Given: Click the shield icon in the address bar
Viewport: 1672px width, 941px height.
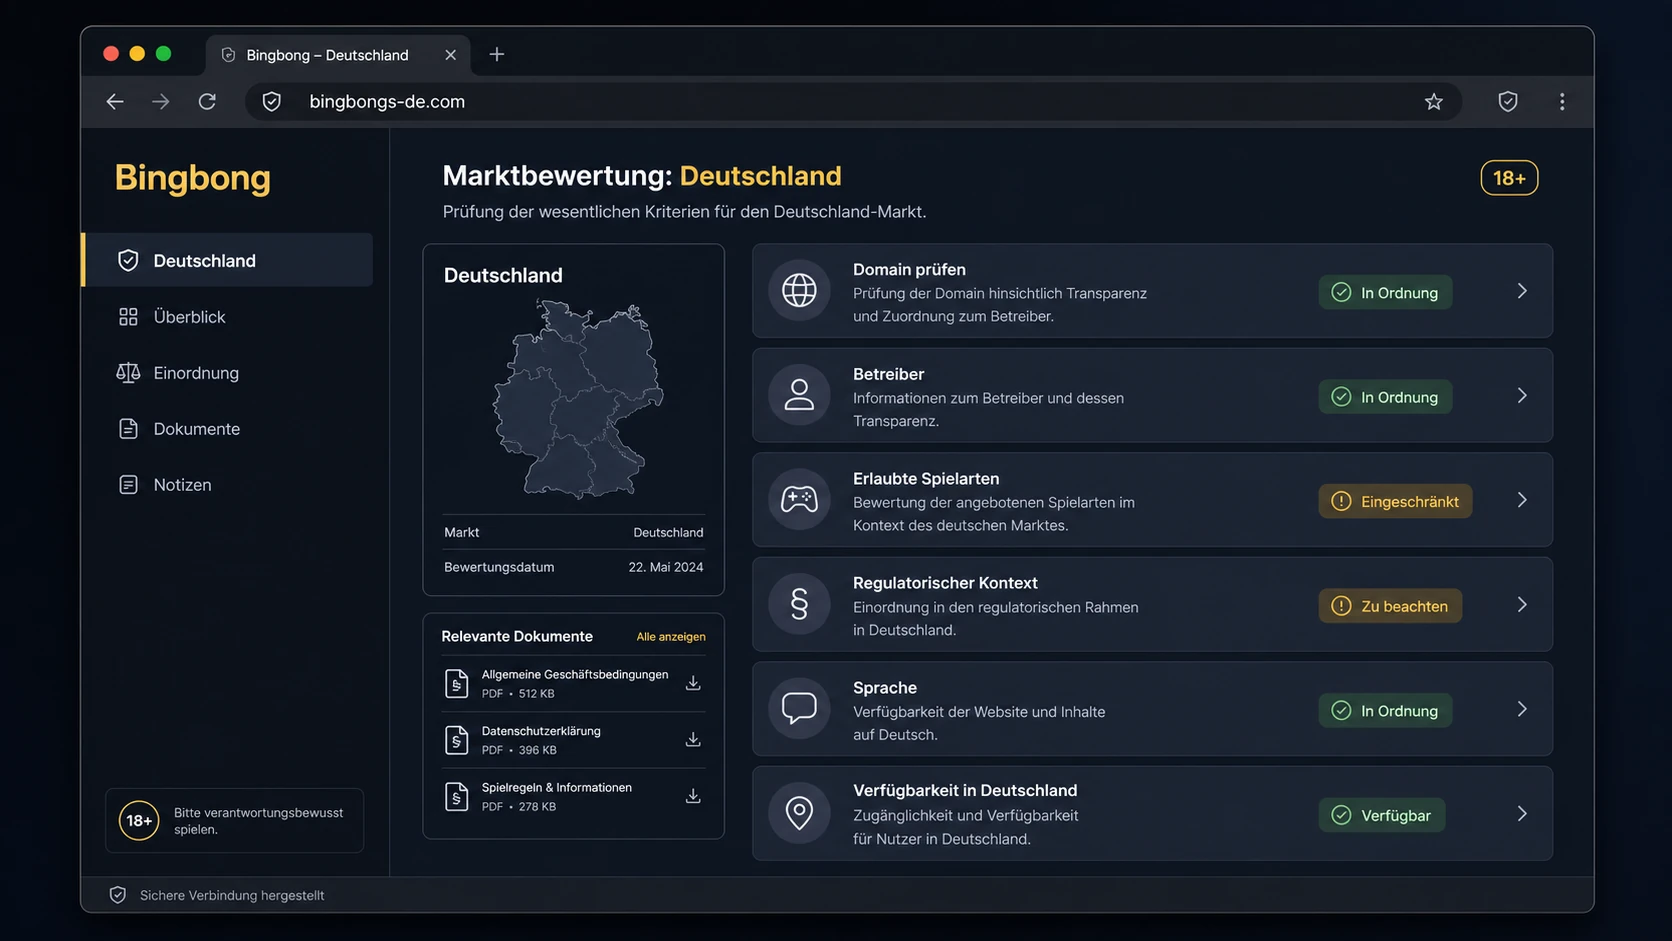Looking at the screenshot, I should pyautogui.click(x=272, y=101).
